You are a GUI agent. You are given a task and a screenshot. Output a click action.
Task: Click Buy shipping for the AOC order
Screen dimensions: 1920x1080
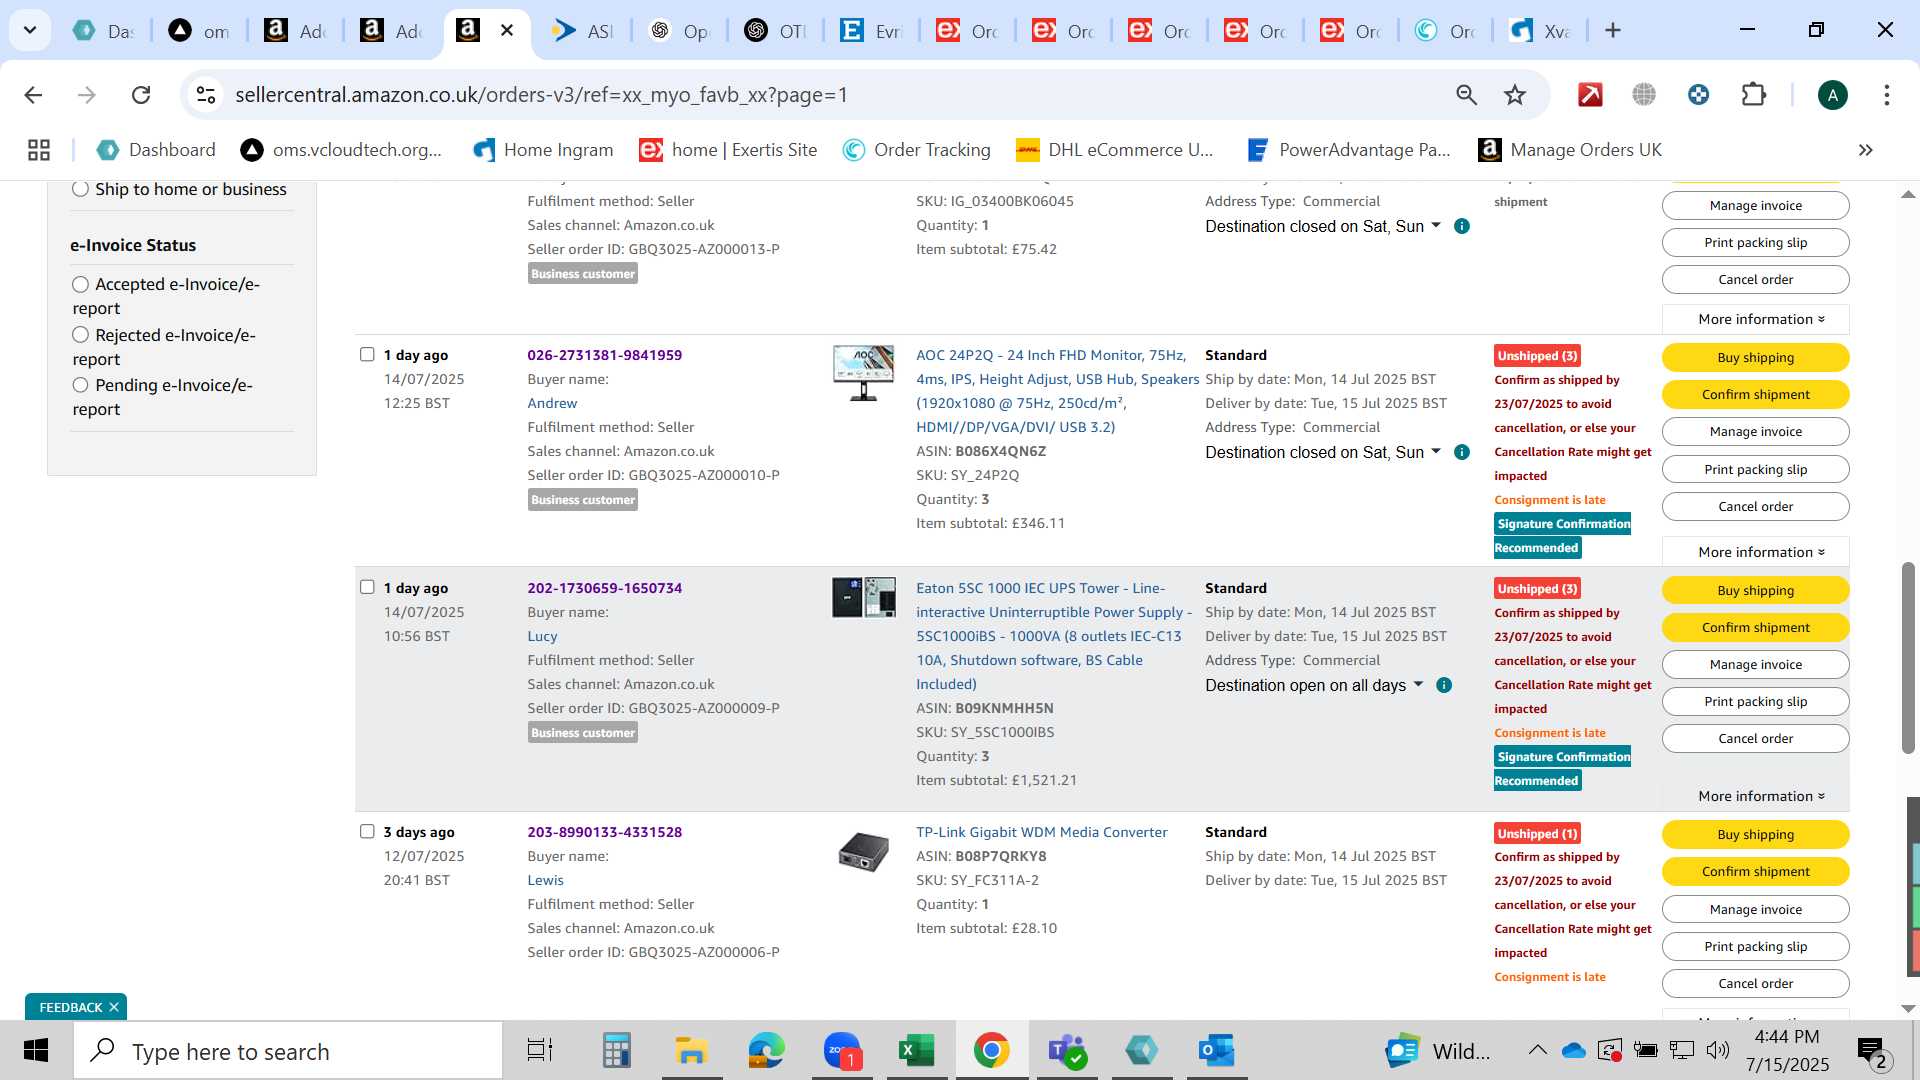click(x=1756, y=358)
